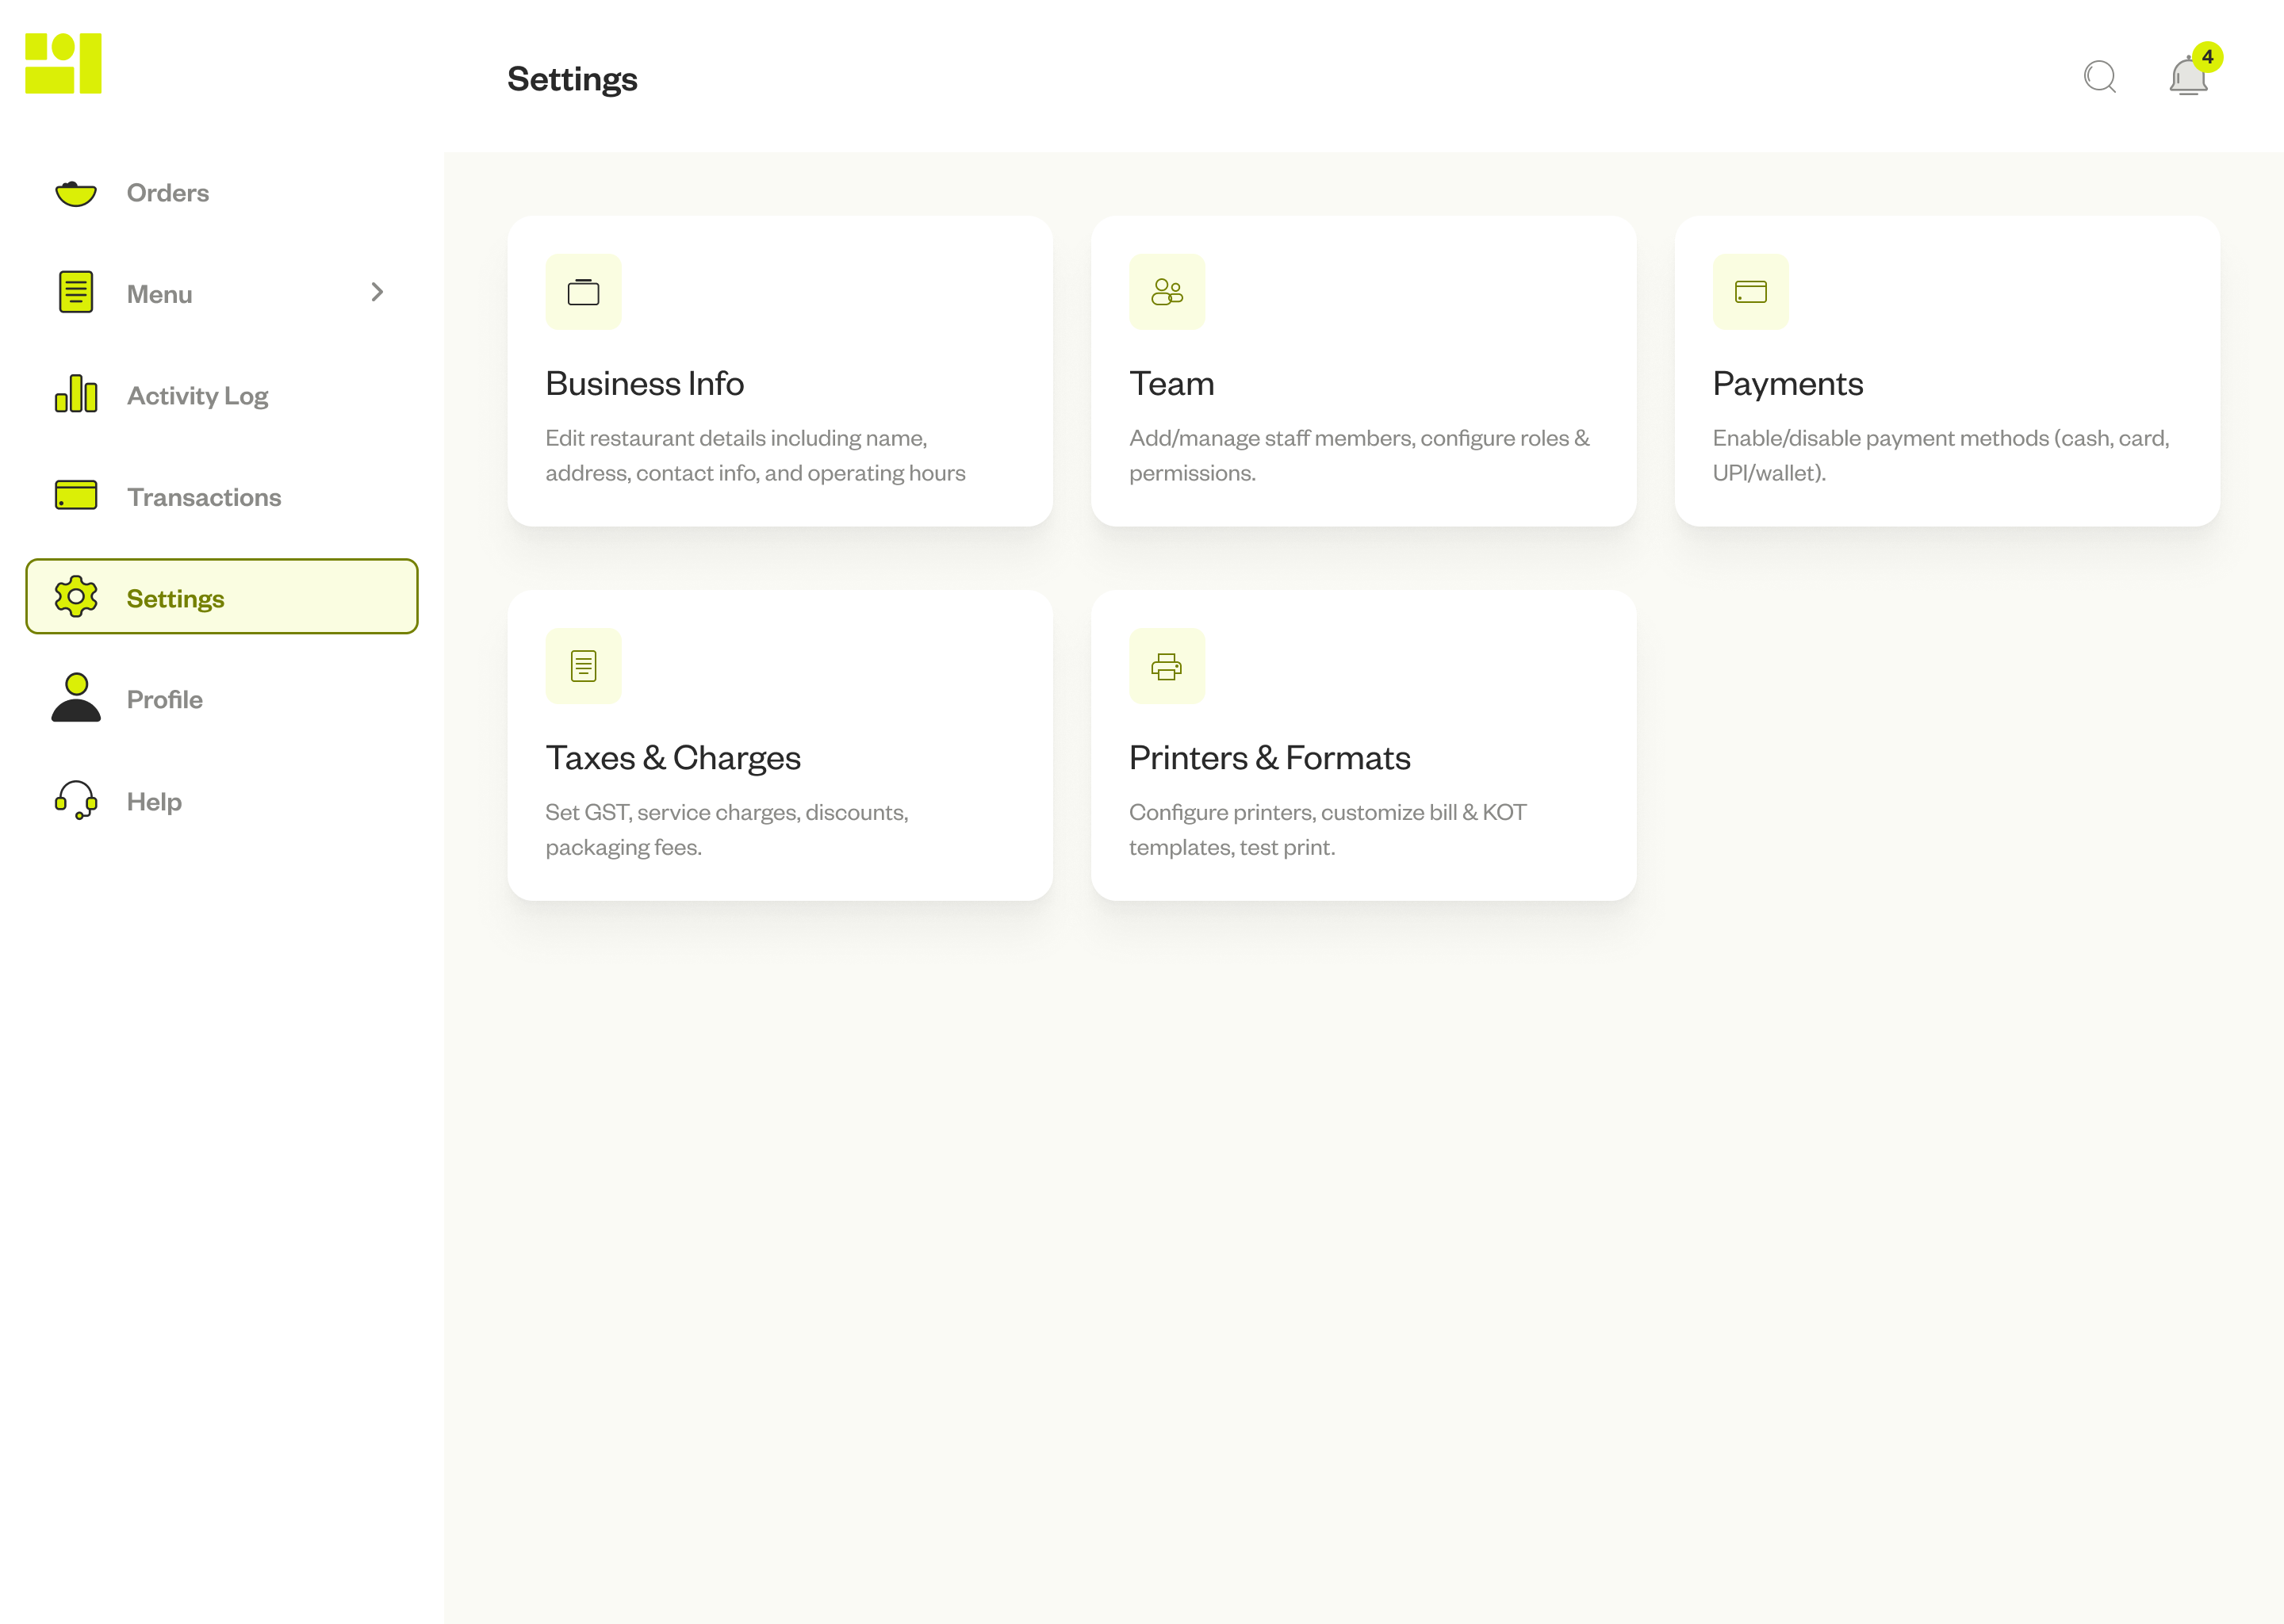Open the Profile sidebar item
Image resolution: width=2284 pixels, height=1624 pixels.
click(x=165, y=699)
